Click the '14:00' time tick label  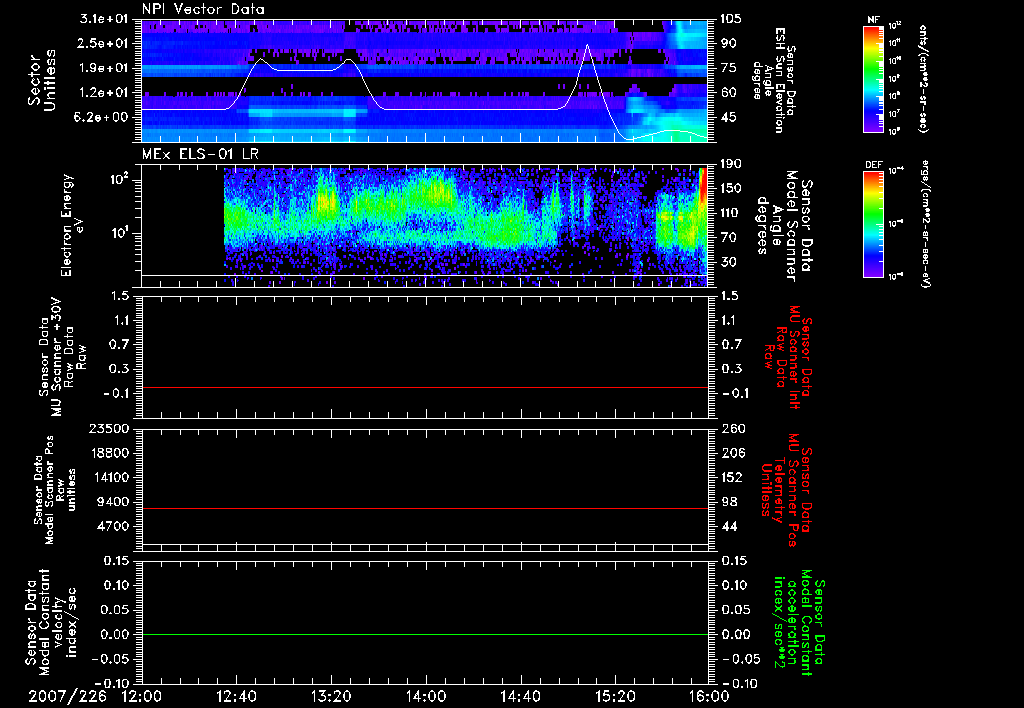tap(426, 696)
